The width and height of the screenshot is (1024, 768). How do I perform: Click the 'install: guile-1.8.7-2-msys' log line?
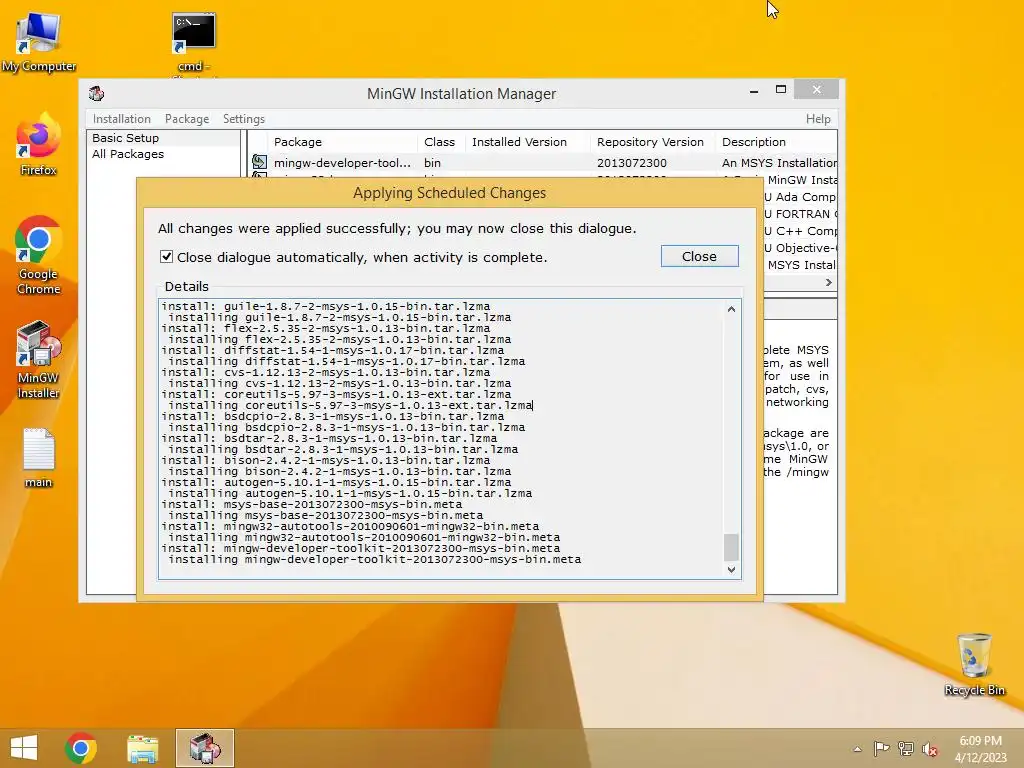click(x=326, y=306)
